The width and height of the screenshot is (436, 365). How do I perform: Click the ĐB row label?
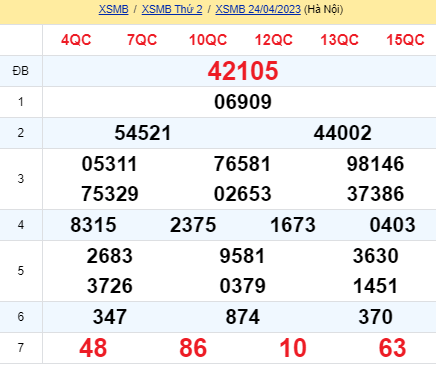[21, 71]
